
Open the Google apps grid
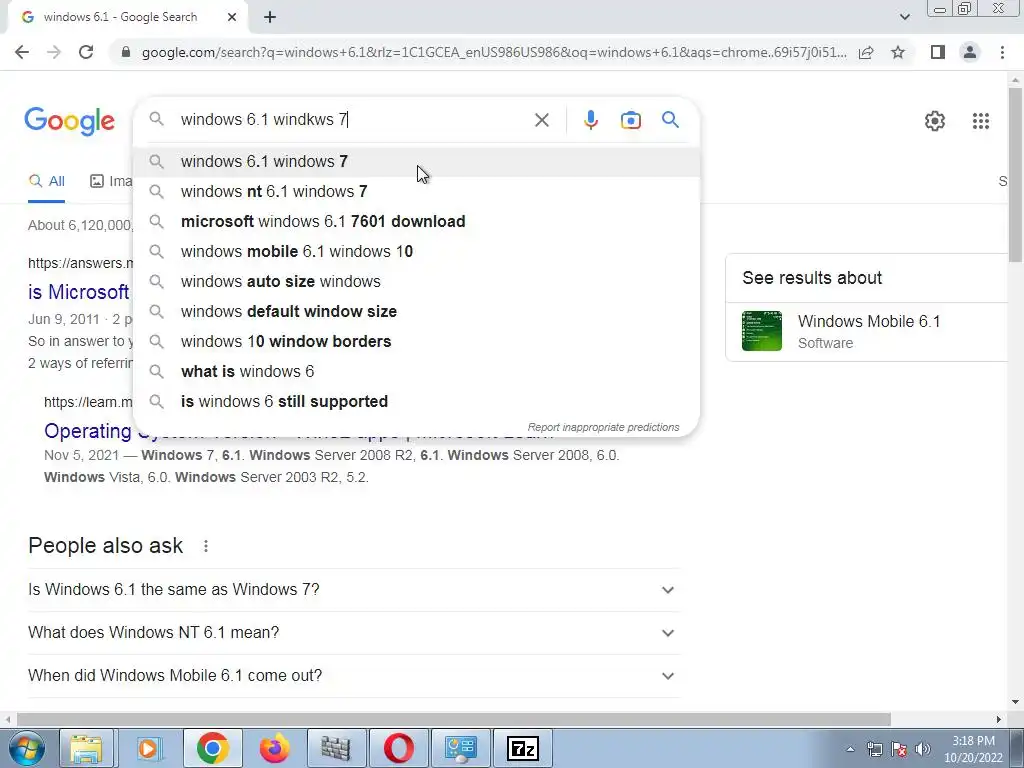[980, 121]
